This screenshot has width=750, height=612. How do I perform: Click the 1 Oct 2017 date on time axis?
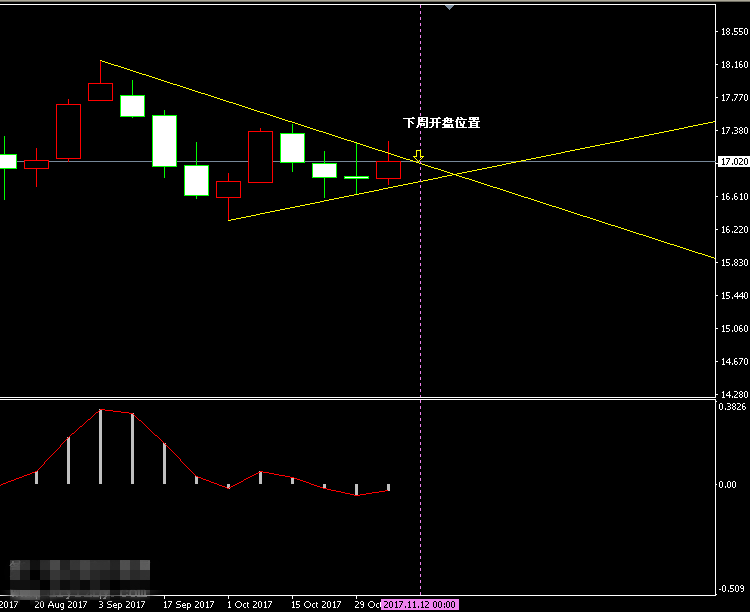249,604
